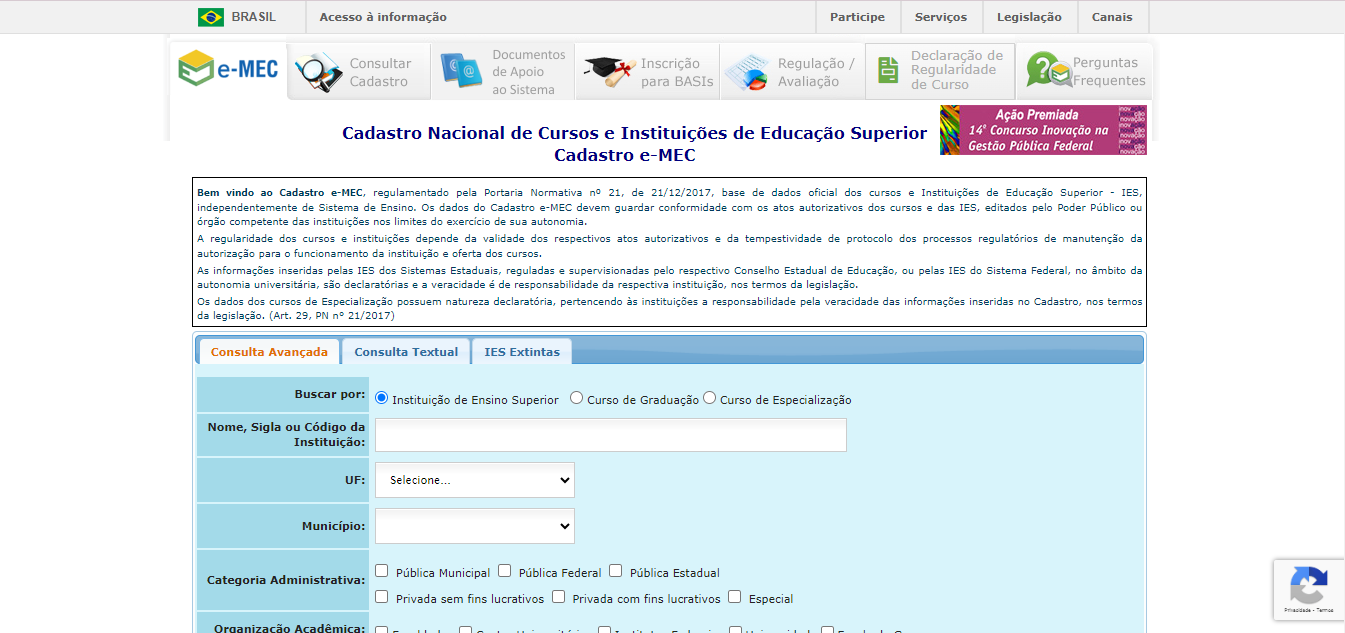Click the heading 'Cadastro Nacional de Cursos e Instituições de Educação Superior'
The height and width of the screenshot is (633, 1345).
pyautogui.click(x=634, y=133)
